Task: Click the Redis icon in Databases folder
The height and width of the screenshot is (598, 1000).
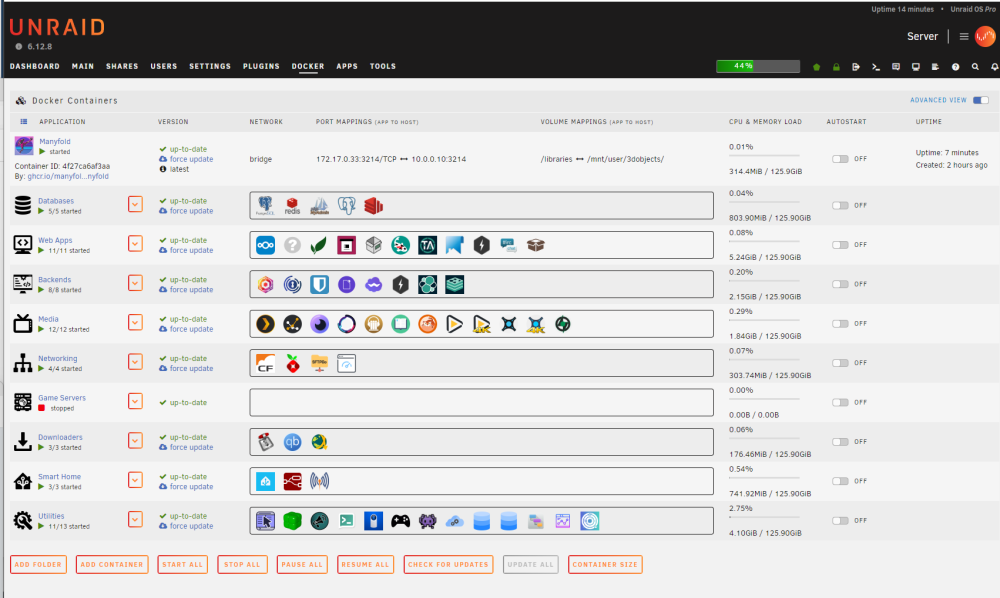Action: coord(292,206)
